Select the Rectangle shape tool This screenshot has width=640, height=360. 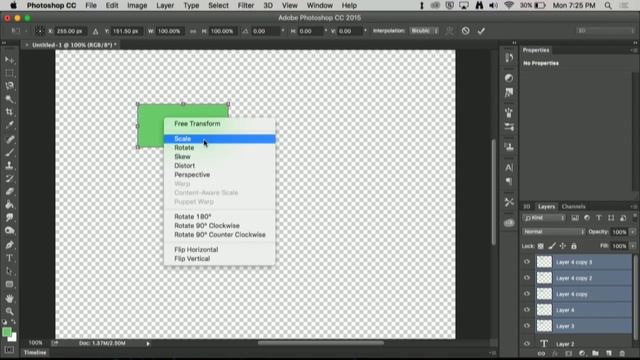[9, 284]
